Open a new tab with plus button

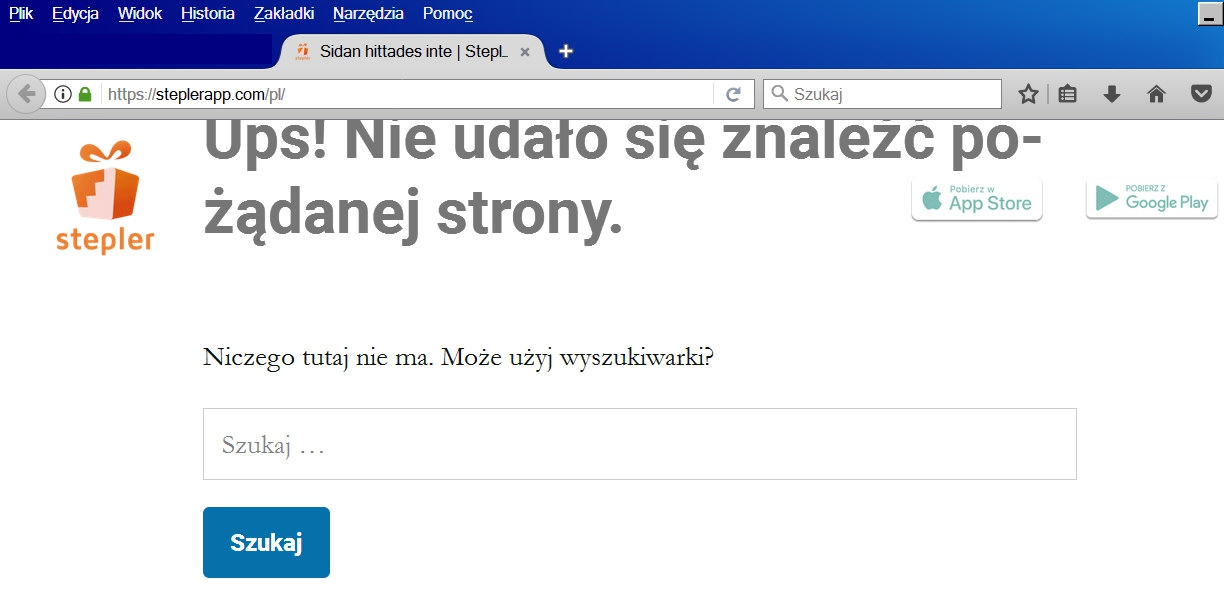point(566,51)
